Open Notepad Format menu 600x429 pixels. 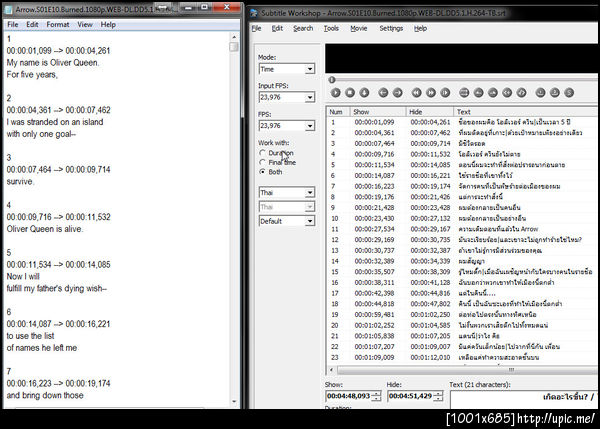[x=58, y=24]
